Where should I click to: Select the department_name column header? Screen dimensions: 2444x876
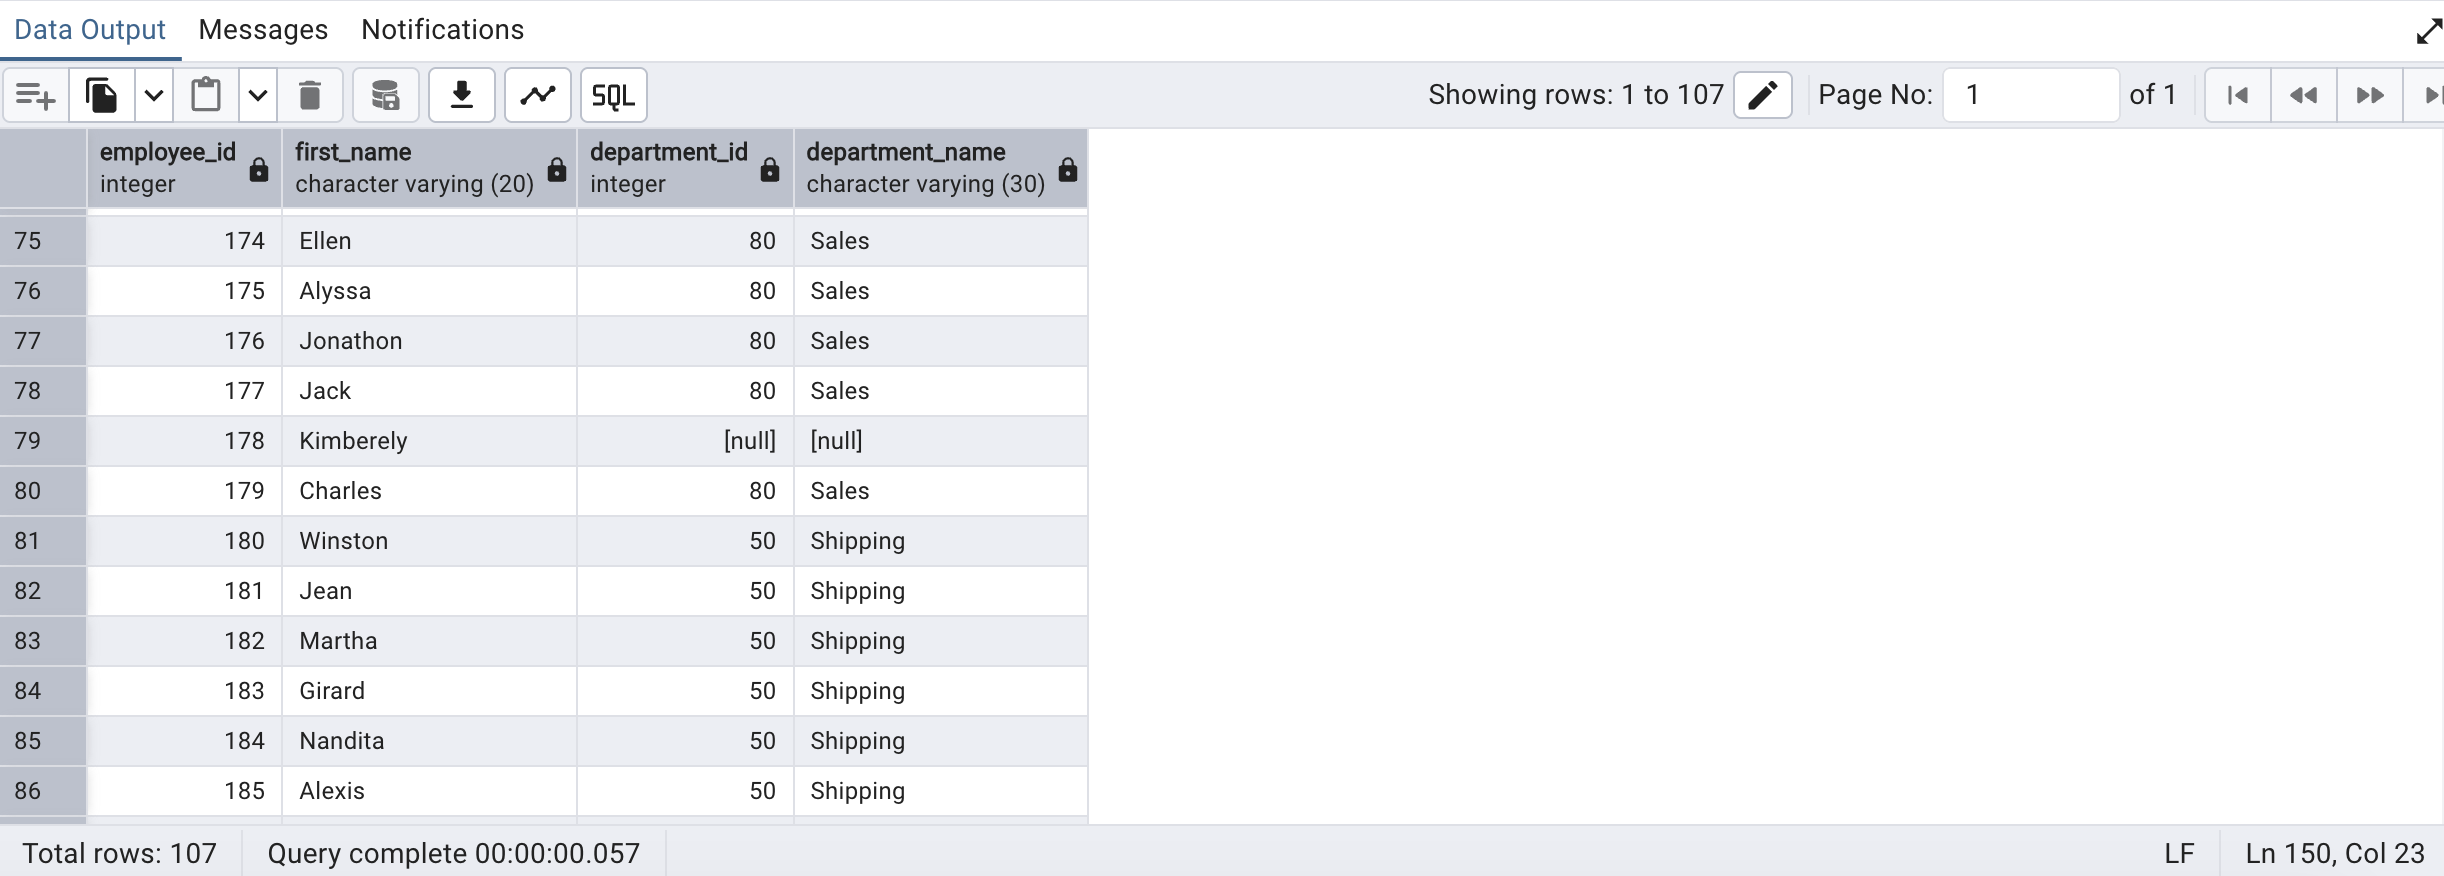click(925, 168)
